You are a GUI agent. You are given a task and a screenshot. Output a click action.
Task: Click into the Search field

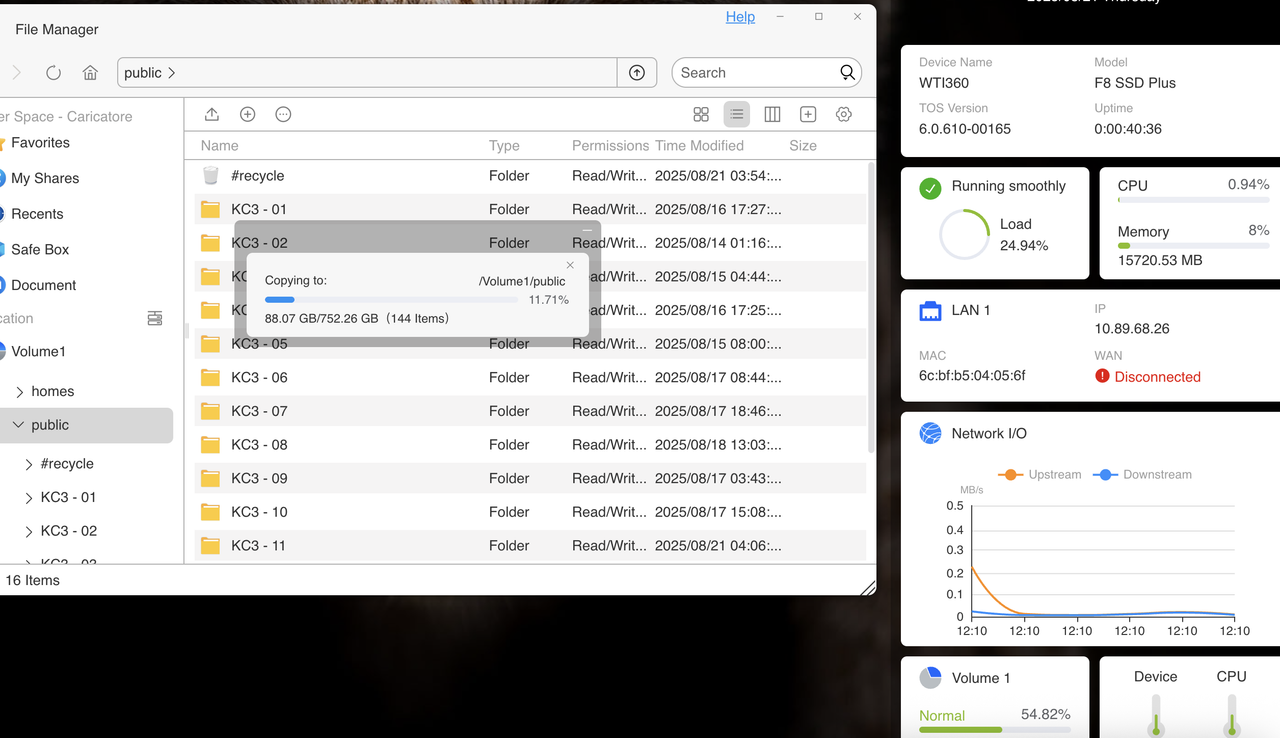coord(755,73)
